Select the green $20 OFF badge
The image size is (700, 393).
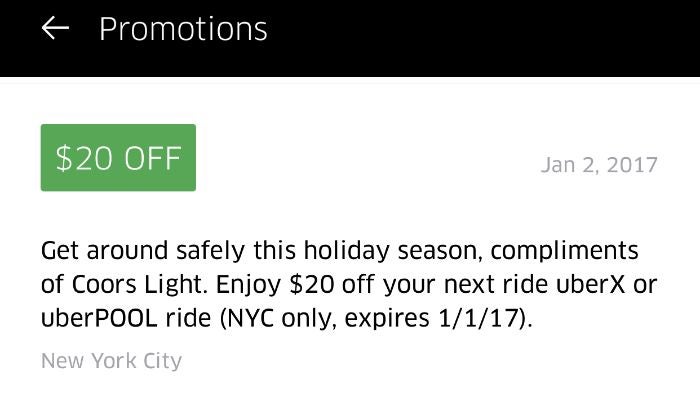118,158
